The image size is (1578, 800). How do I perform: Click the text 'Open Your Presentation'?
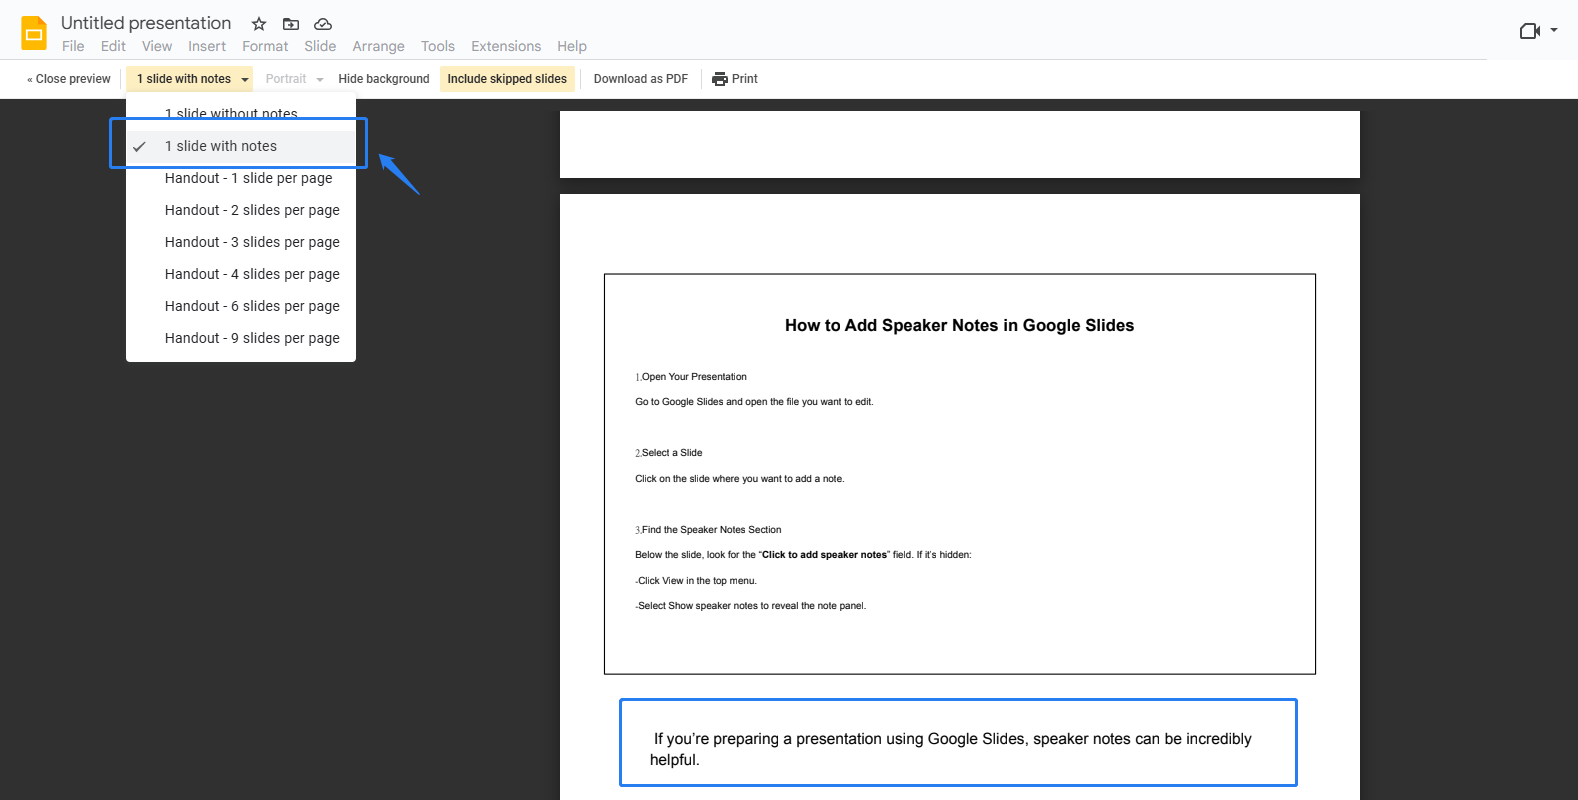tap(694, 377)
